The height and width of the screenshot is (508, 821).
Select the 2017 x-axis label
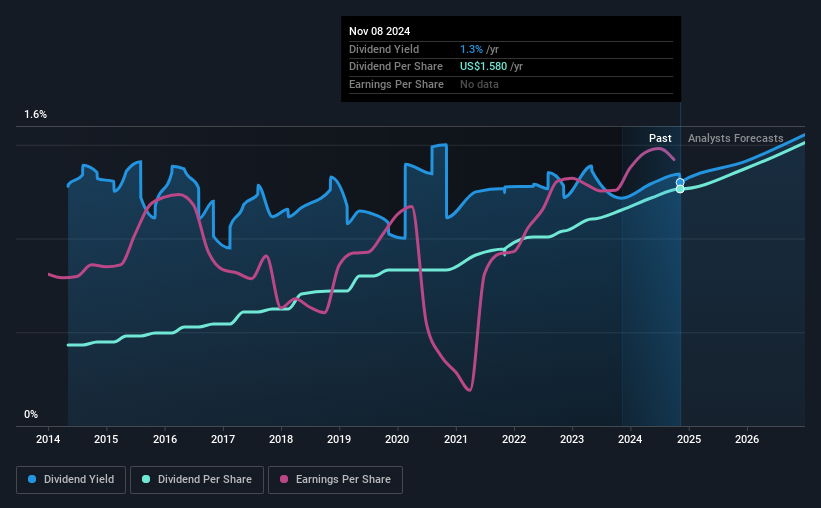223,439
